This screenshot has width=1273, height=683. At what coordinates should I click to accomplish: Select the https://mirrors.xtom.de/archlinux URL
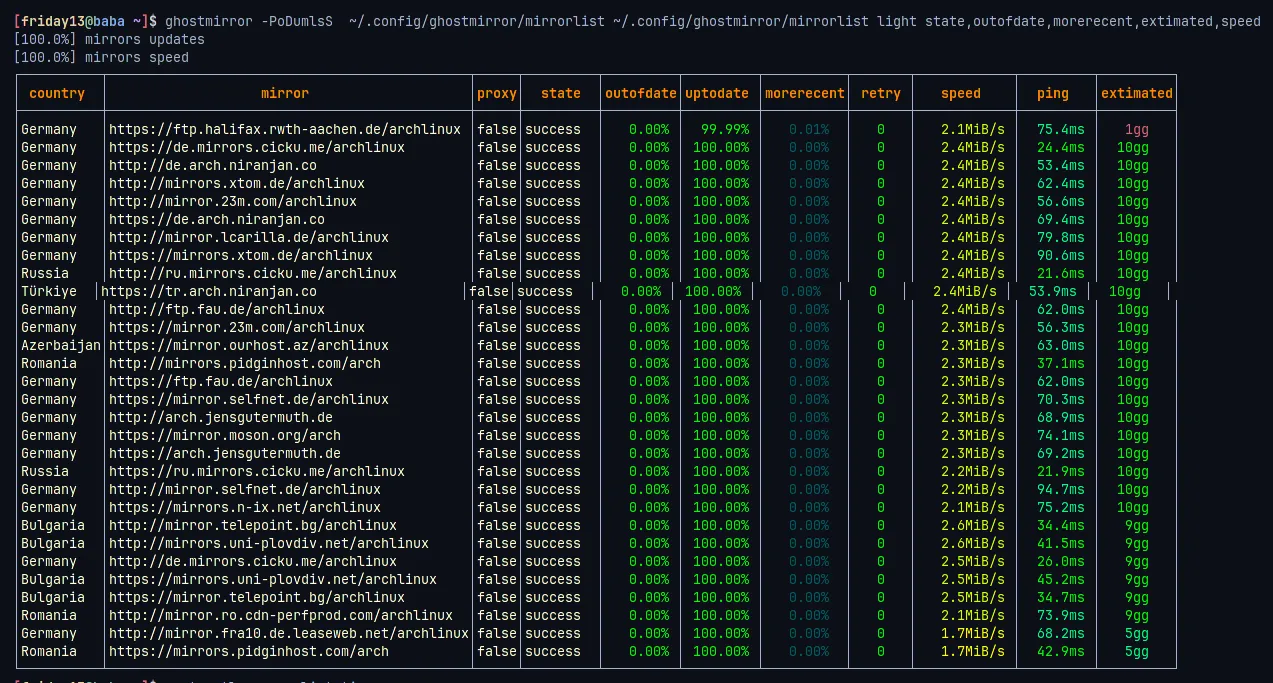[241, 255]
